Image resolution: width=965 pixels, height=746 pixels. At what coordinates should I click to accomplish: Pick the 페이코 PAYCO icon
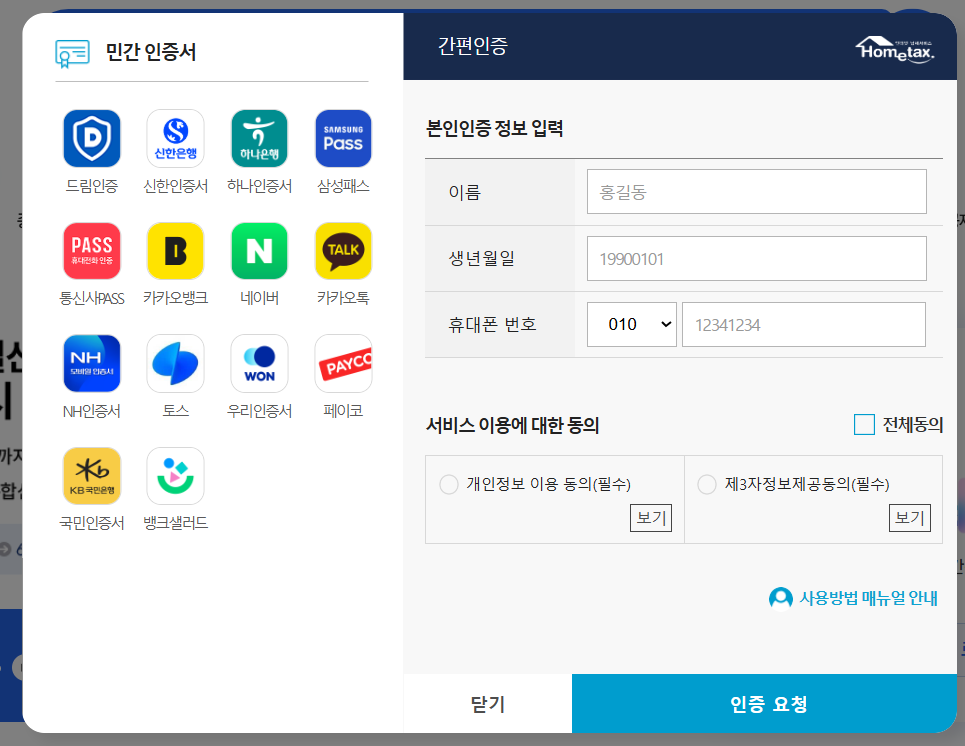(343, 363)
